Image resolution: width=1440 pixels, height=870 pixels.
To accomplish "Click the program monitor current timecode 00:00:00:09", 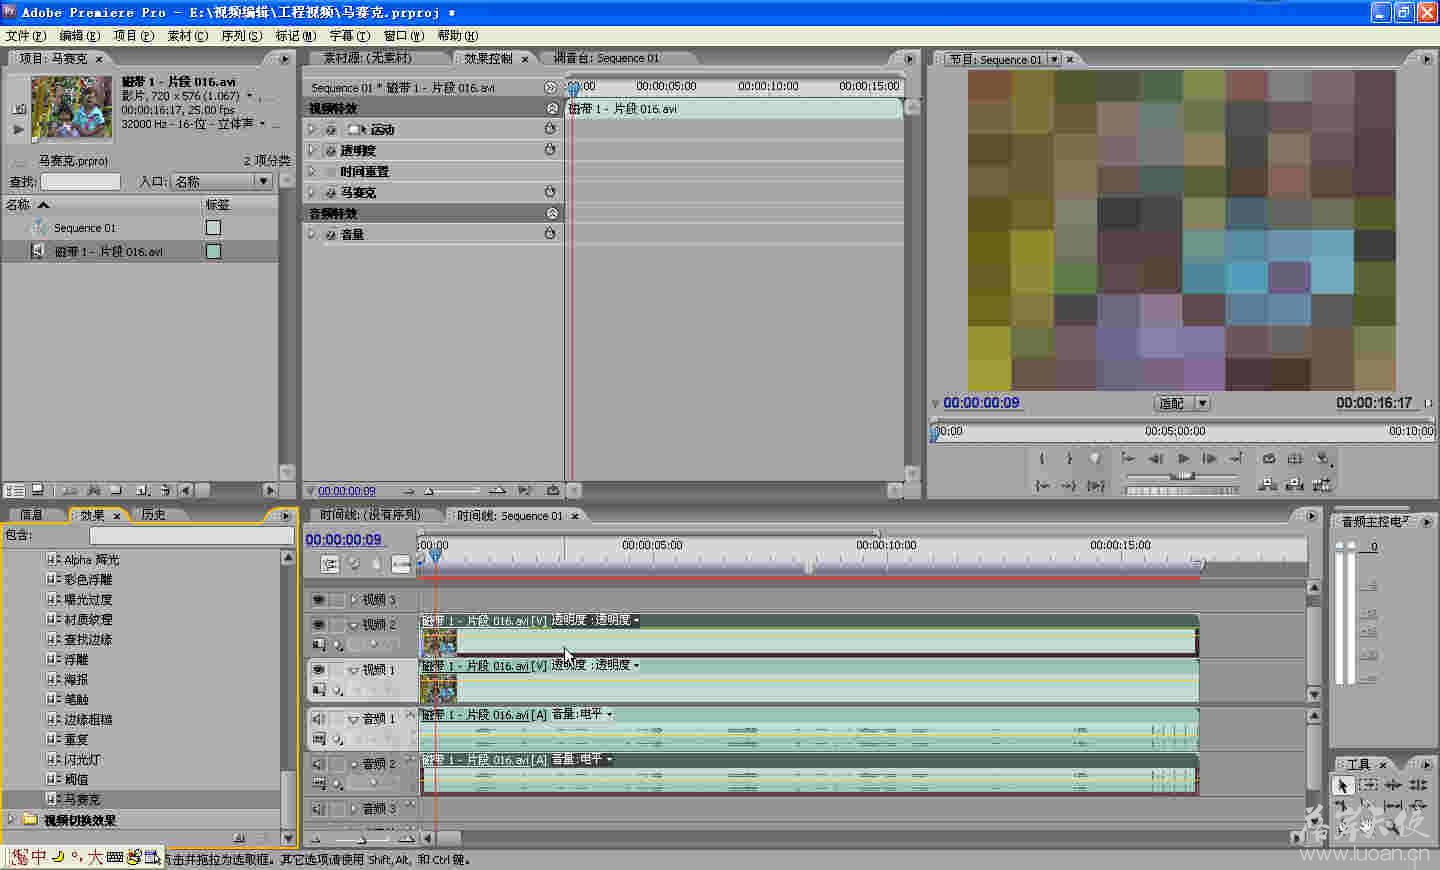I will click(x=981, y=403).
